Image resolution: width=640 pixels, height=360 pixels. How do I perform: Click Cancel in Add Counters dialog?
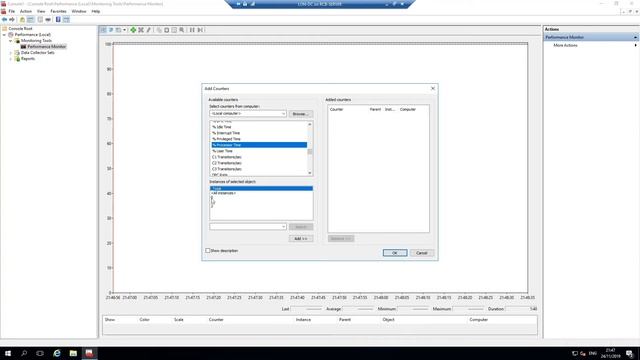tap(421, 253)
